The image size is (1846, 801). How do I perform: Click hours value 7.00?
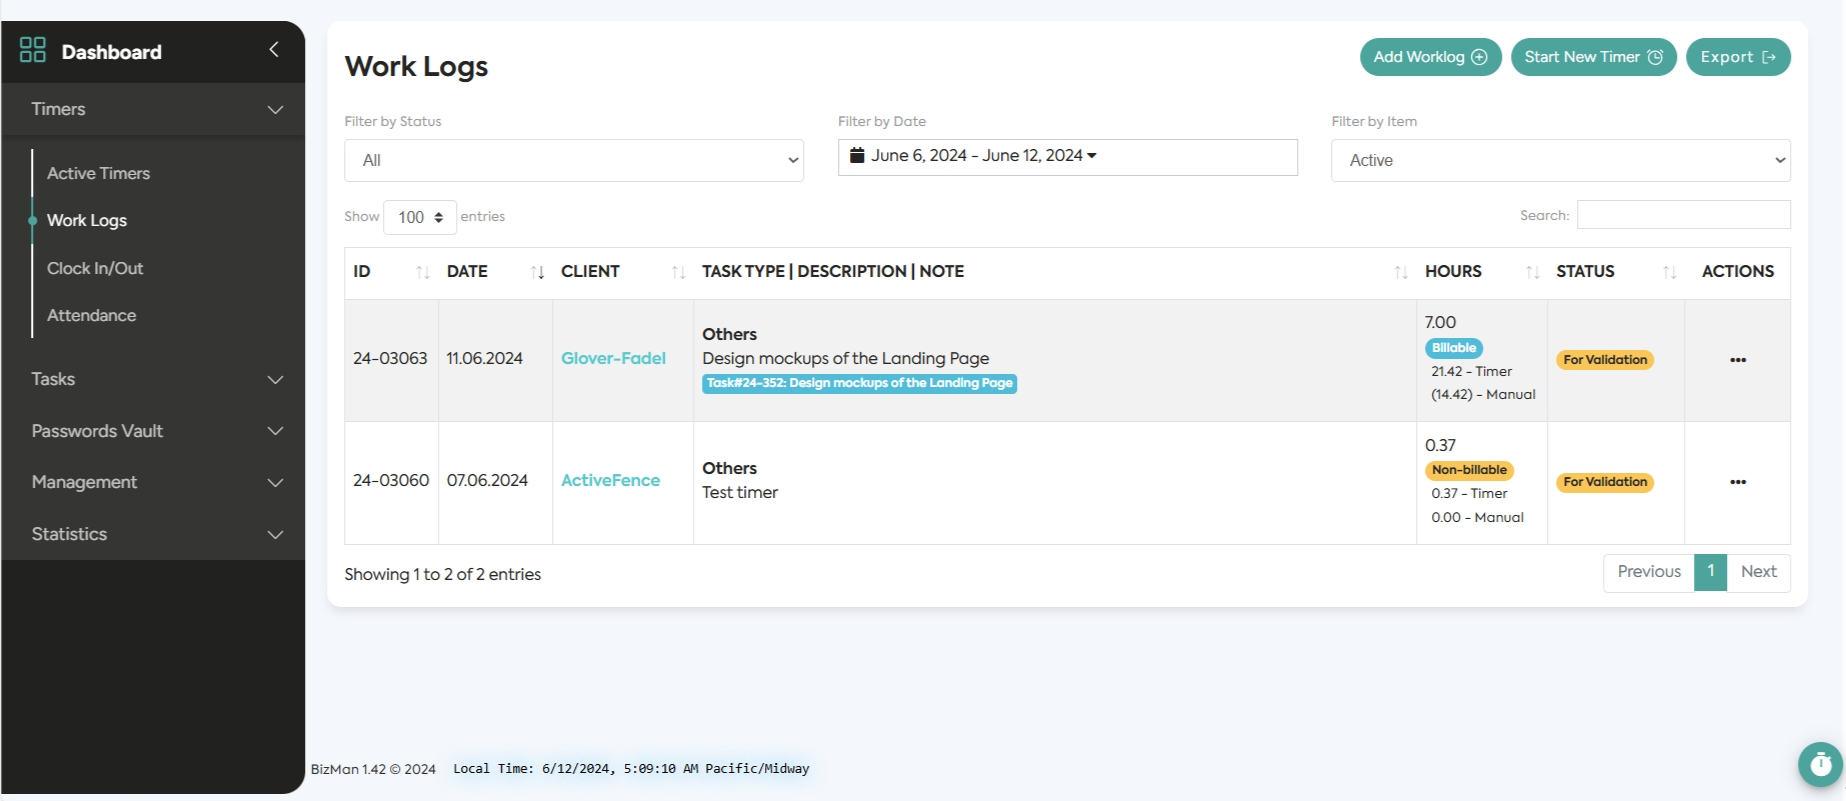tap(1440, 322)
